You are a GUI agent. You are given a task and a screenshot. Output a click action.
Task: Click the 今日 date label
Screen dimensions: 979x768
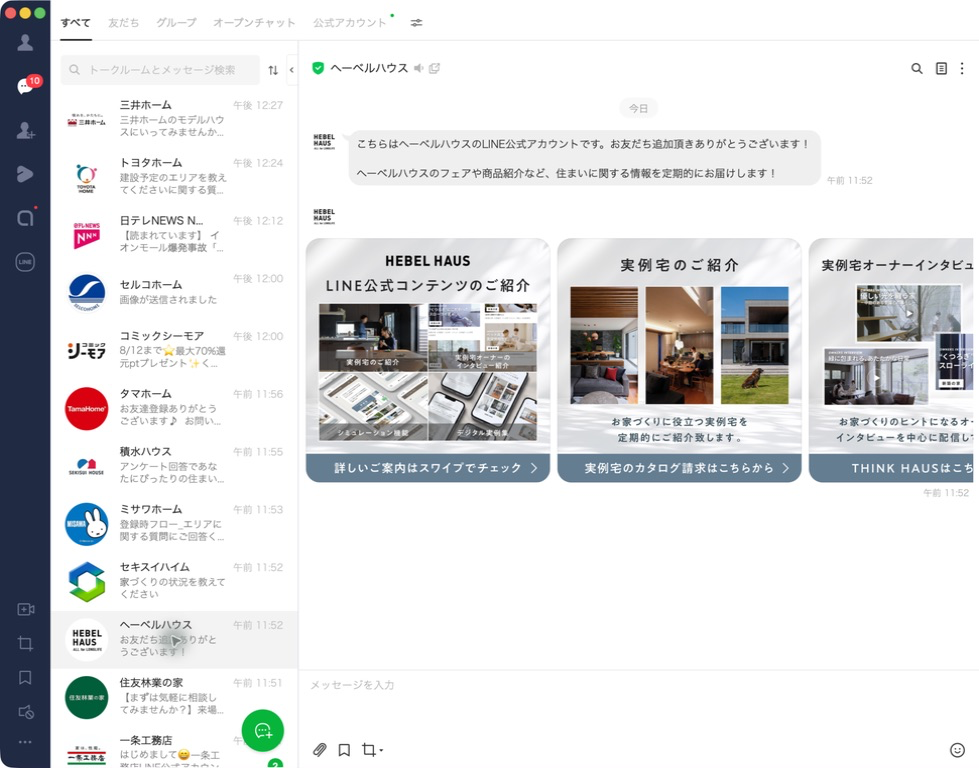[638, 108]
